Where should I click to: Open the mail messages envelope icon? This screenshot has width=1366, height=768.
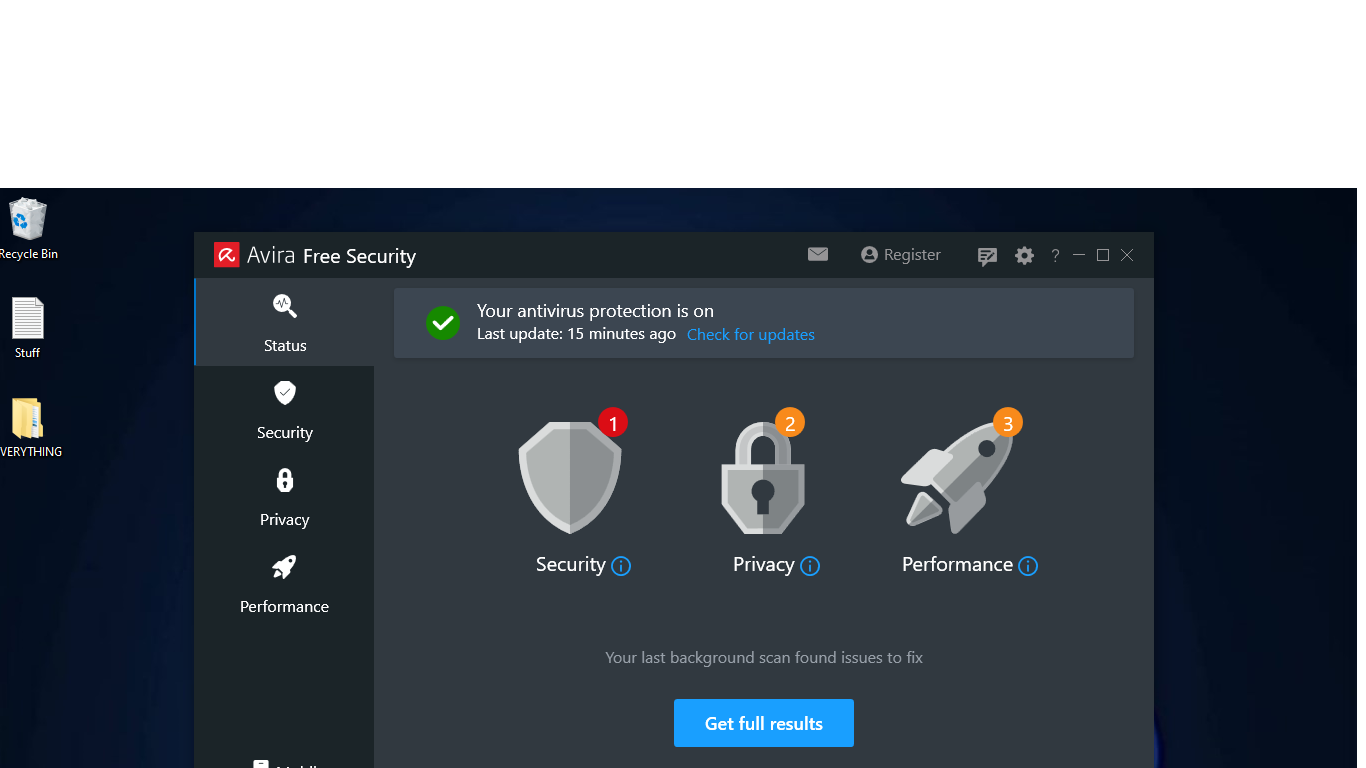[x=818, y=254]
